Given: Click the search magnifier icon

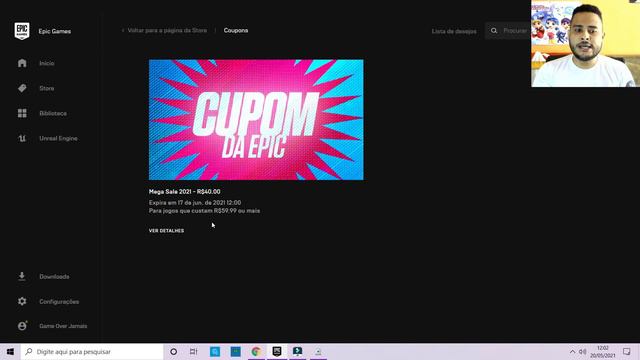Looking at the screenshot, I should click(494, 31).
